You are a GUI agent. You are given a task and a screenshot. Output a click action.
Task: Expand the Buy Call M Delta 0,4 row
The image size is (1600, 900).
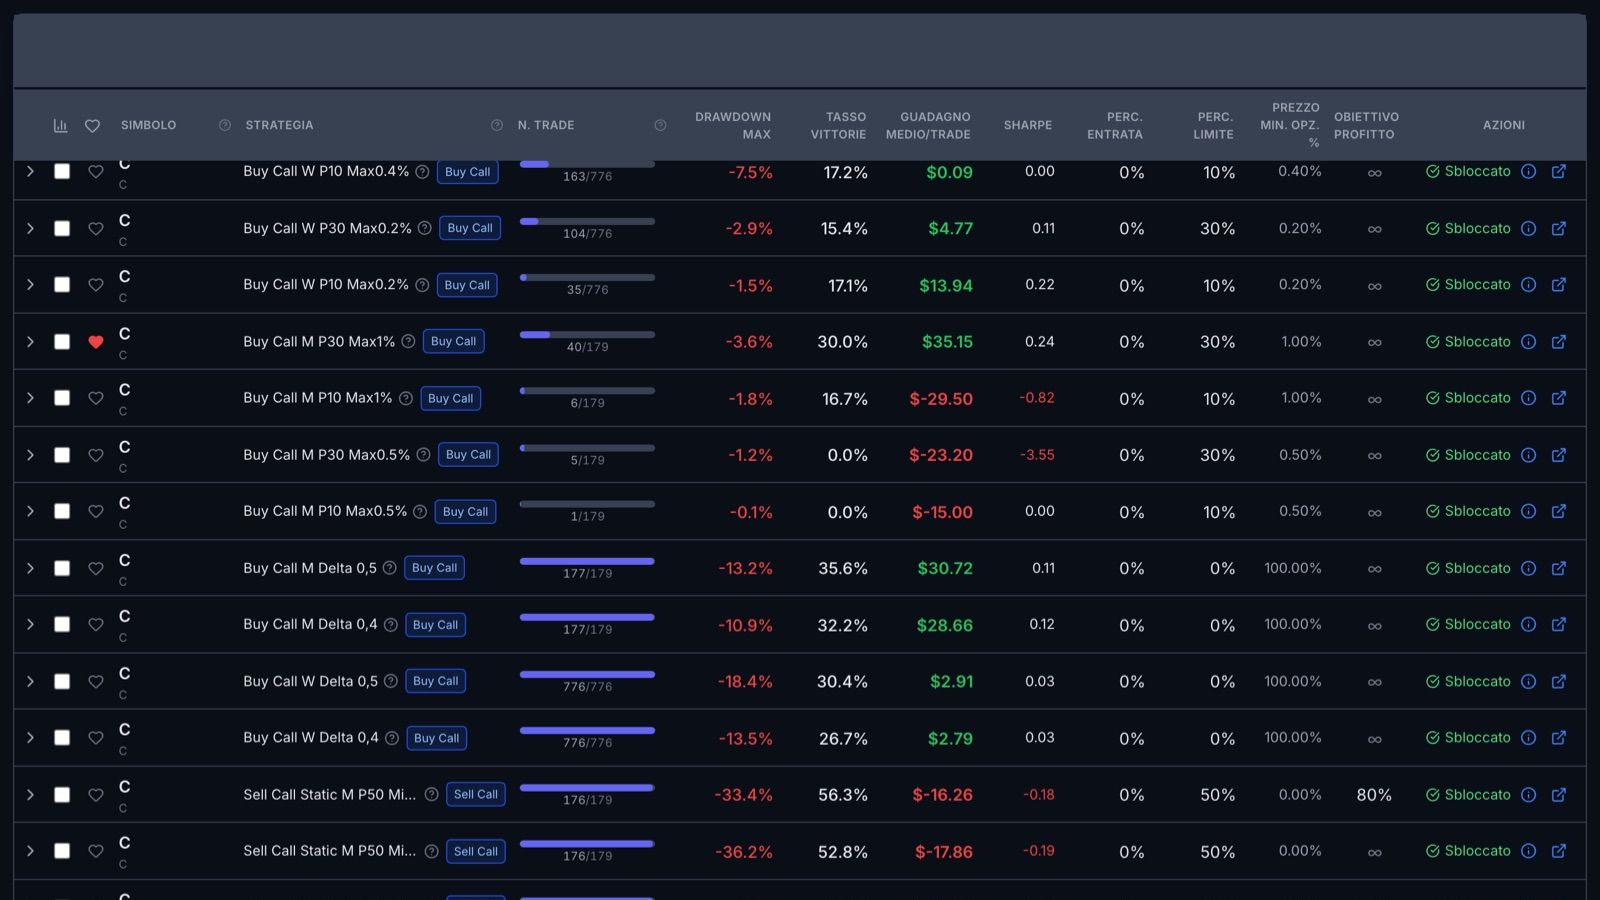30,625
